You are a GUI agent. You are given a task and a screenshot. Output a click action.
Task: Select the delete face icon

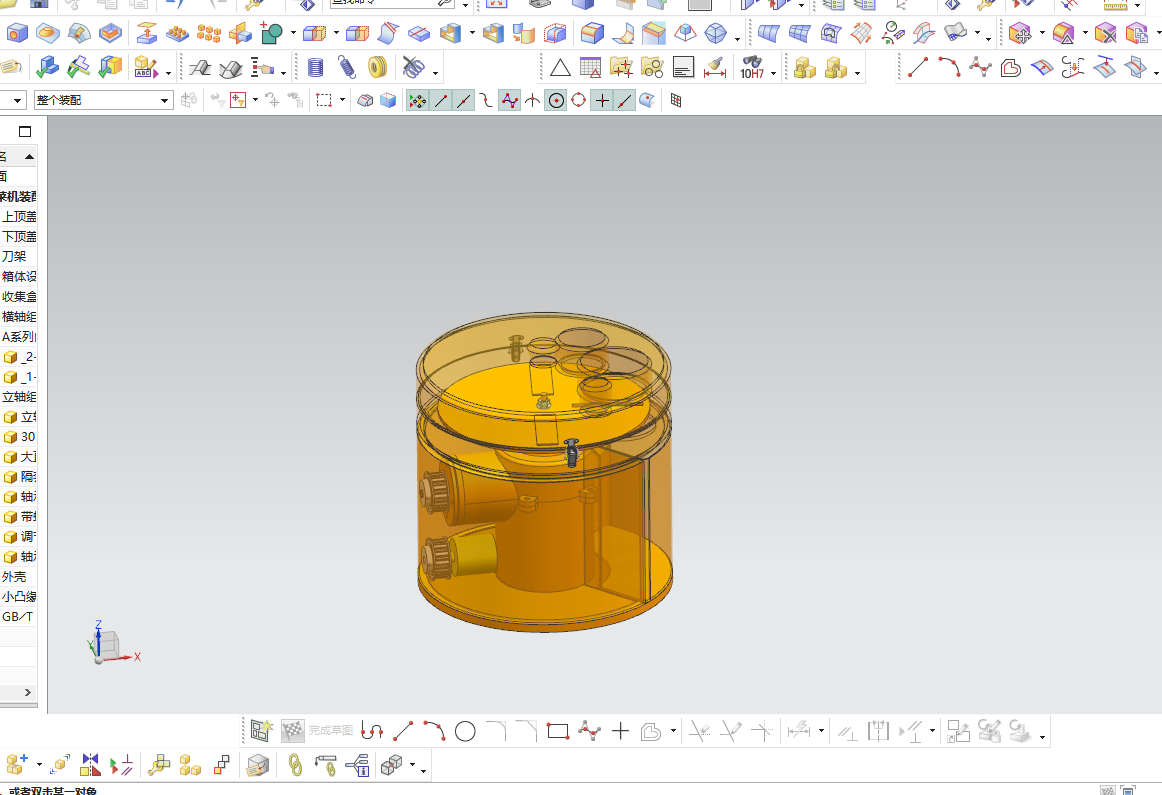coord(1105,33)
